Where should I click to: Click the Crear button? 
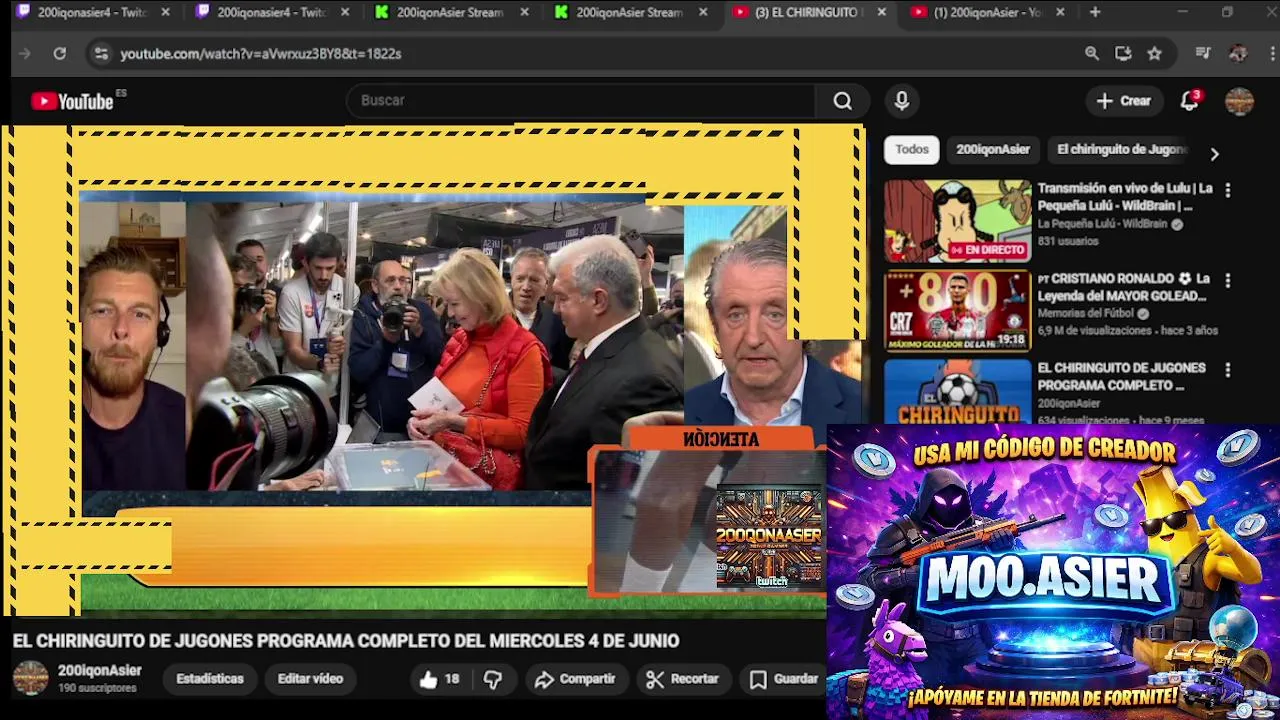[x=1124, y=101]
